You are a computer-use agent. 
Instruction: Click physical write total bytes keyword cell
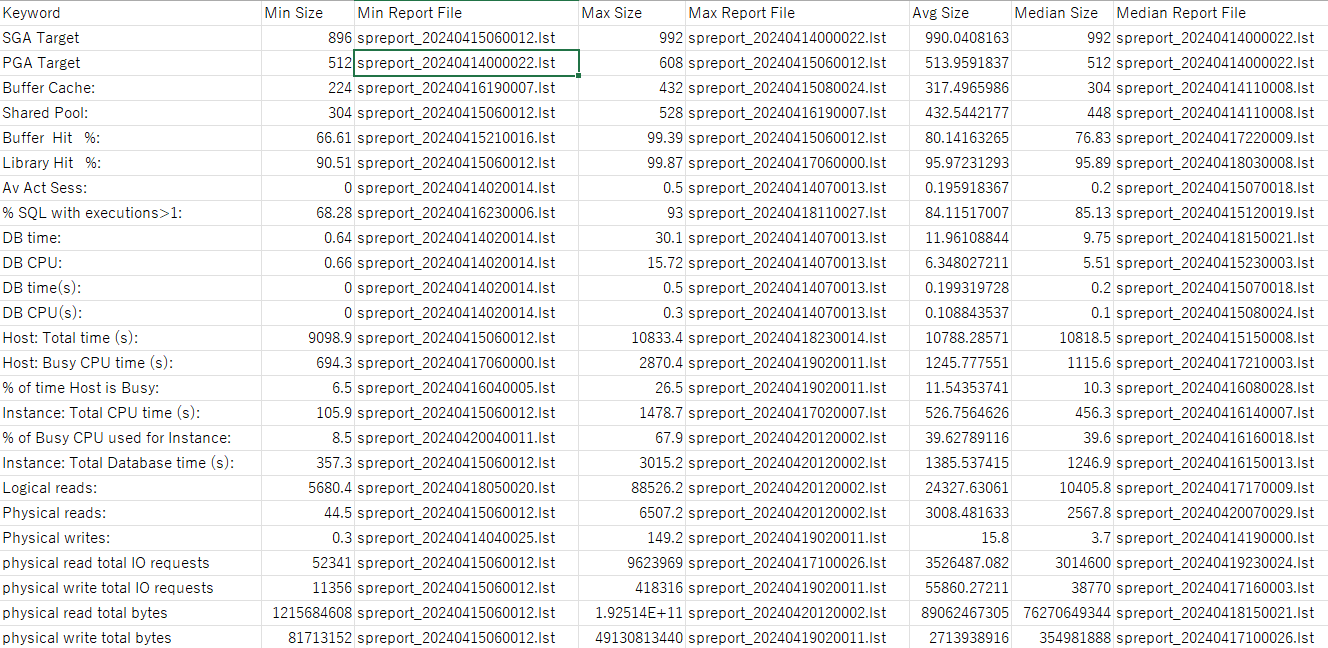(131, 638)
